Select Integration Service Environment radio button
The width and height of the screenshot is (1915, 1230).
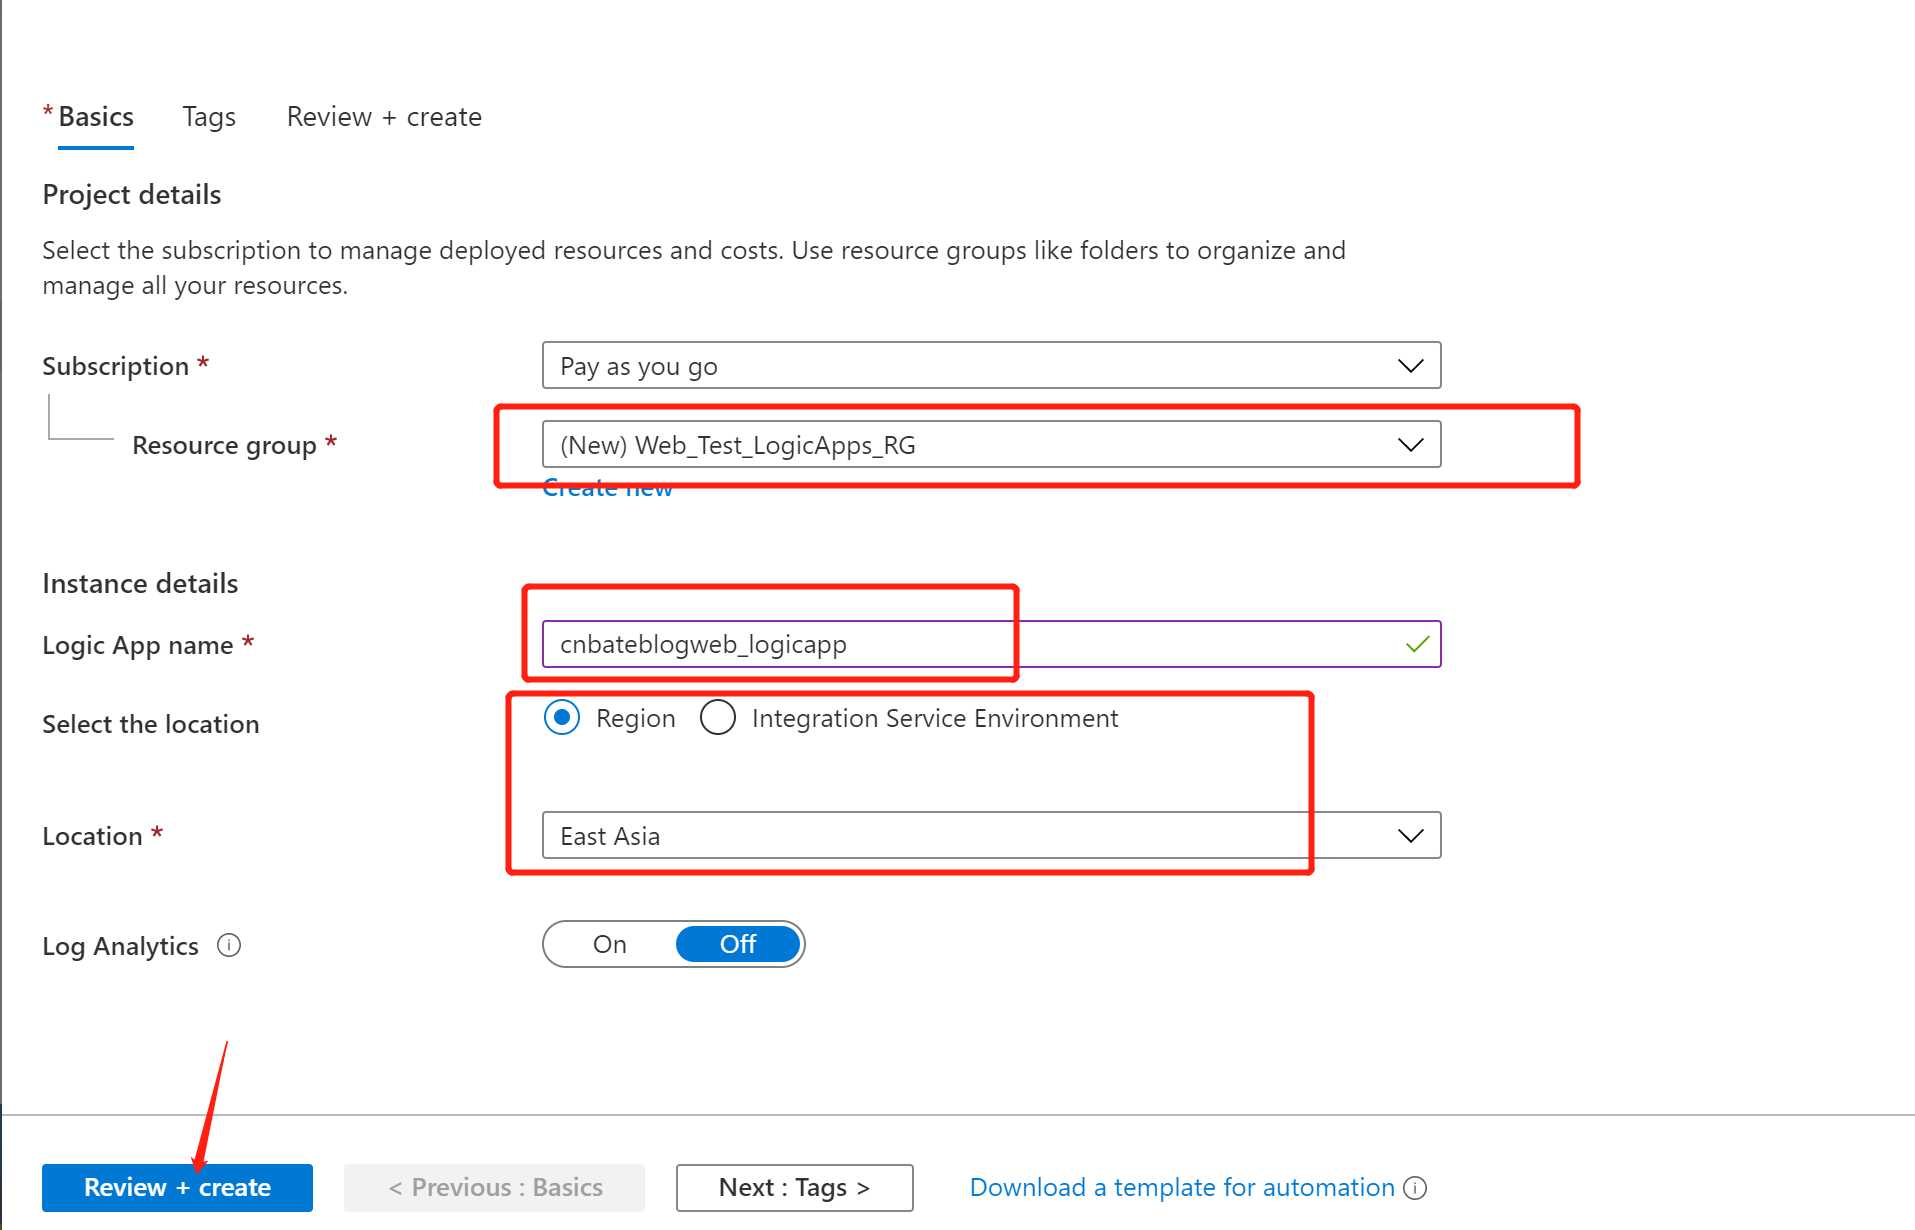tap(718, 718)
